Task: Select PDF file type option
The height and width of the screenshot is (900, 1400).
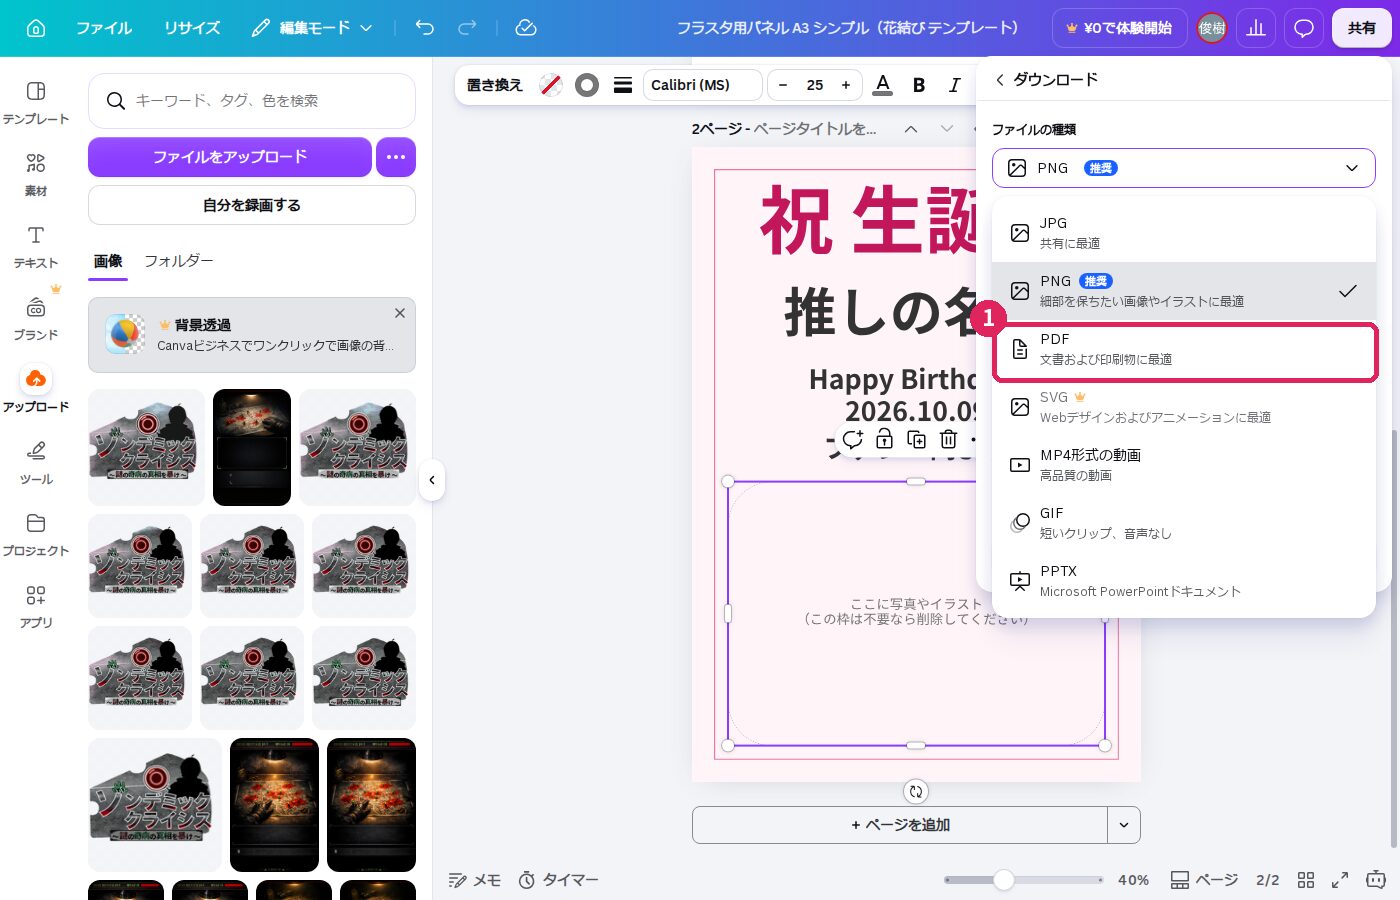Action: tap(1184, 349)
